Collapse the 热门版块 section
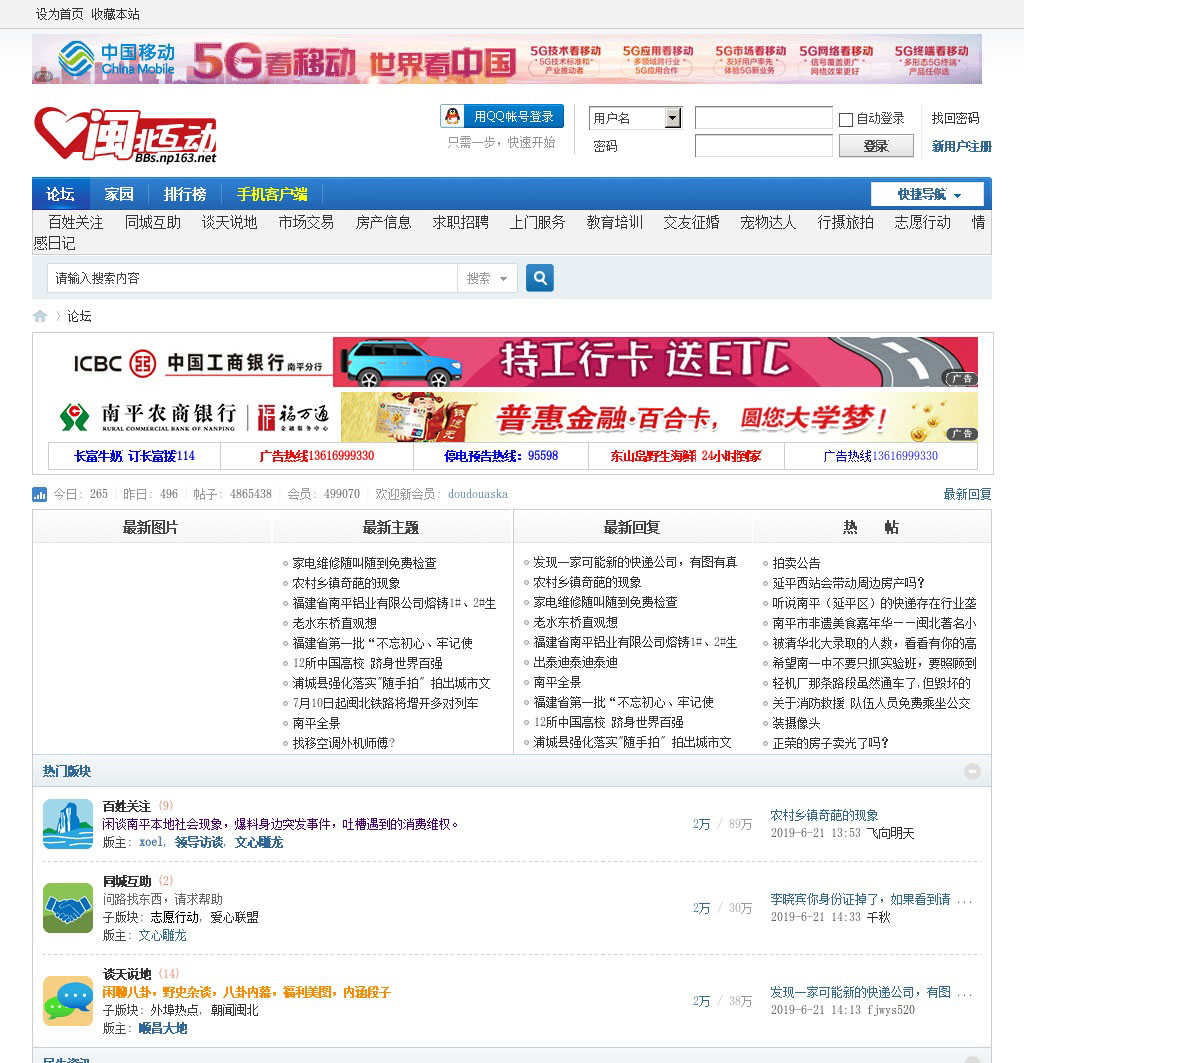The width and height of the screenshot is (1200, 1063). click(972, 771)
